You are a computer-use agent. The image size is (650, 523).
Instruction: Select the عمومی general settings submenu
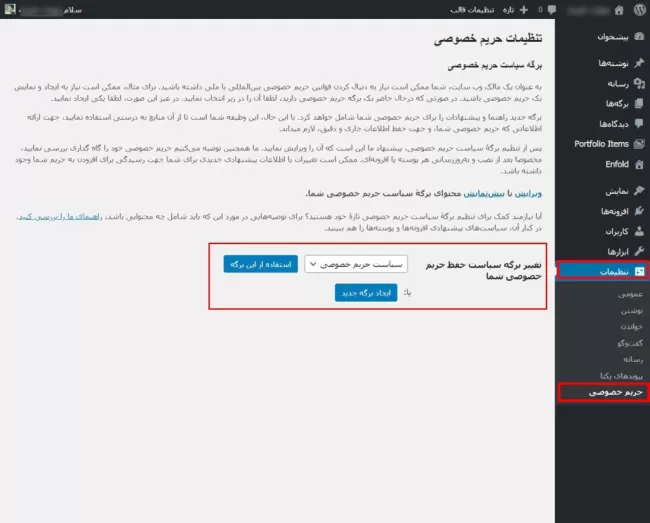(x=631, y=294)
